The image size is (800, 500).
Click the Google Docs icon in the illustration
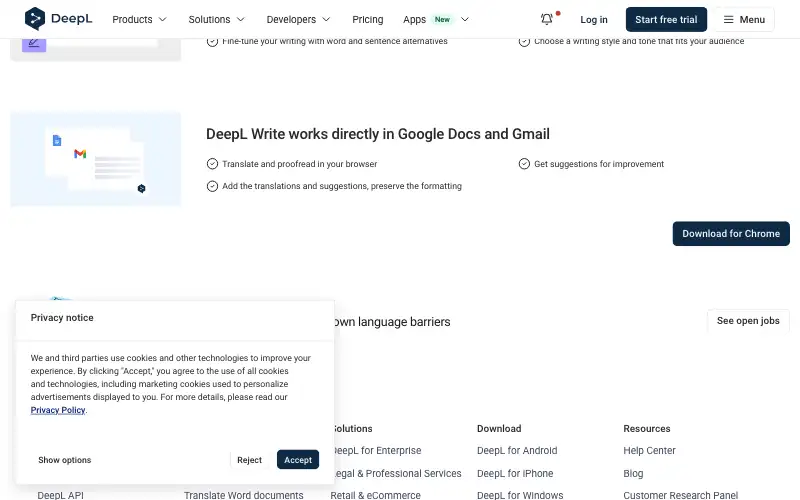point(57,140)
